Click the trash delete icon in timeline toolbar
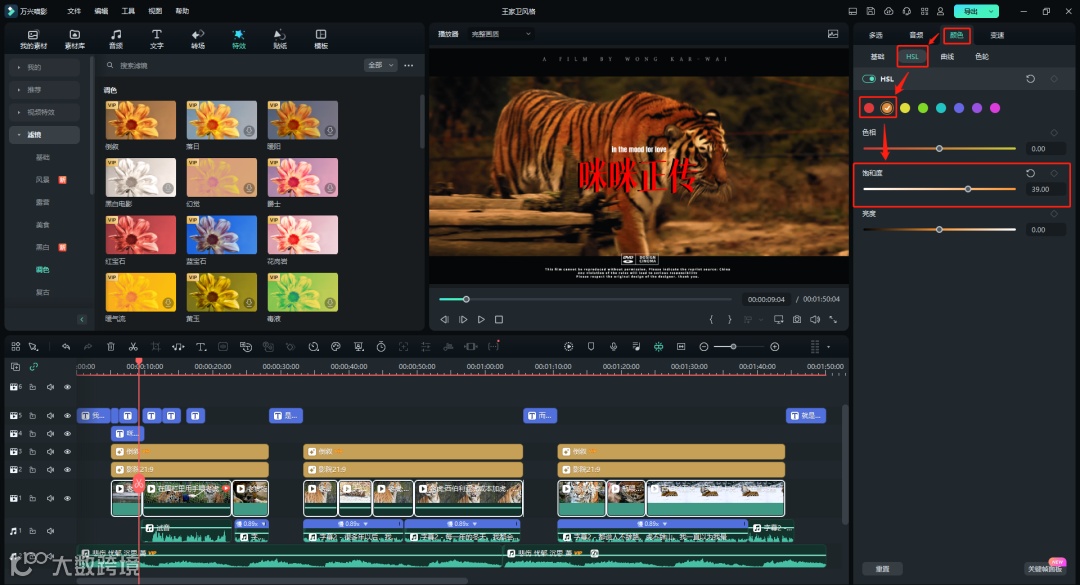This screenshot has height=585, width=1080. (x=111, y=347)
